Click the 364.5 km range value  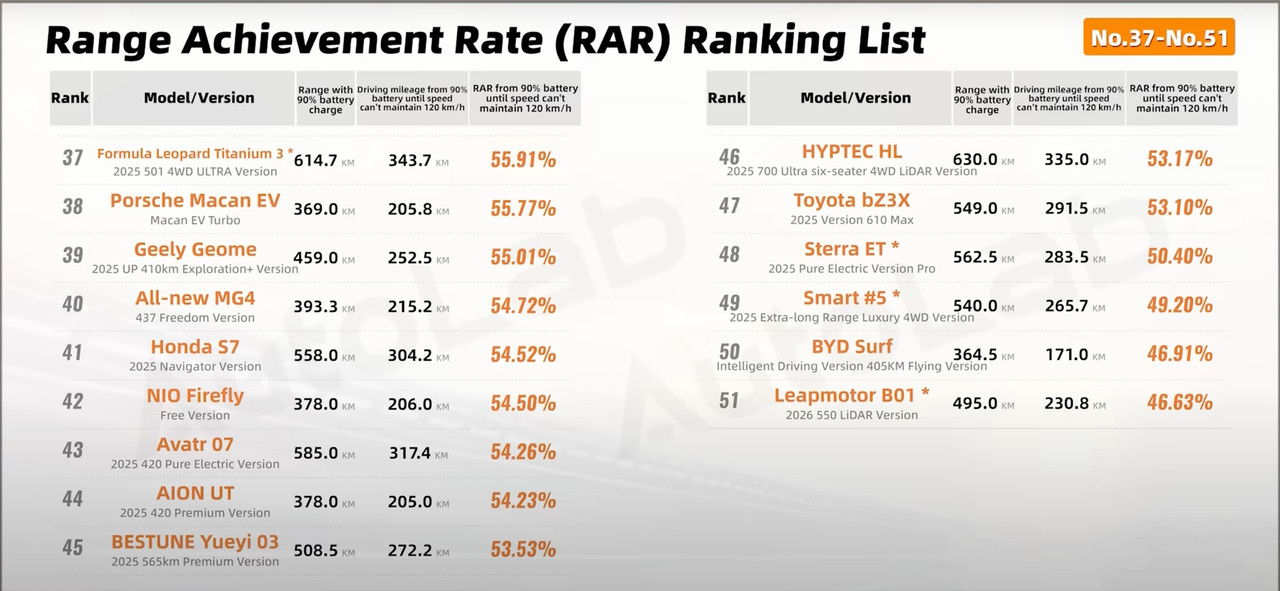[x=976, y=354]
